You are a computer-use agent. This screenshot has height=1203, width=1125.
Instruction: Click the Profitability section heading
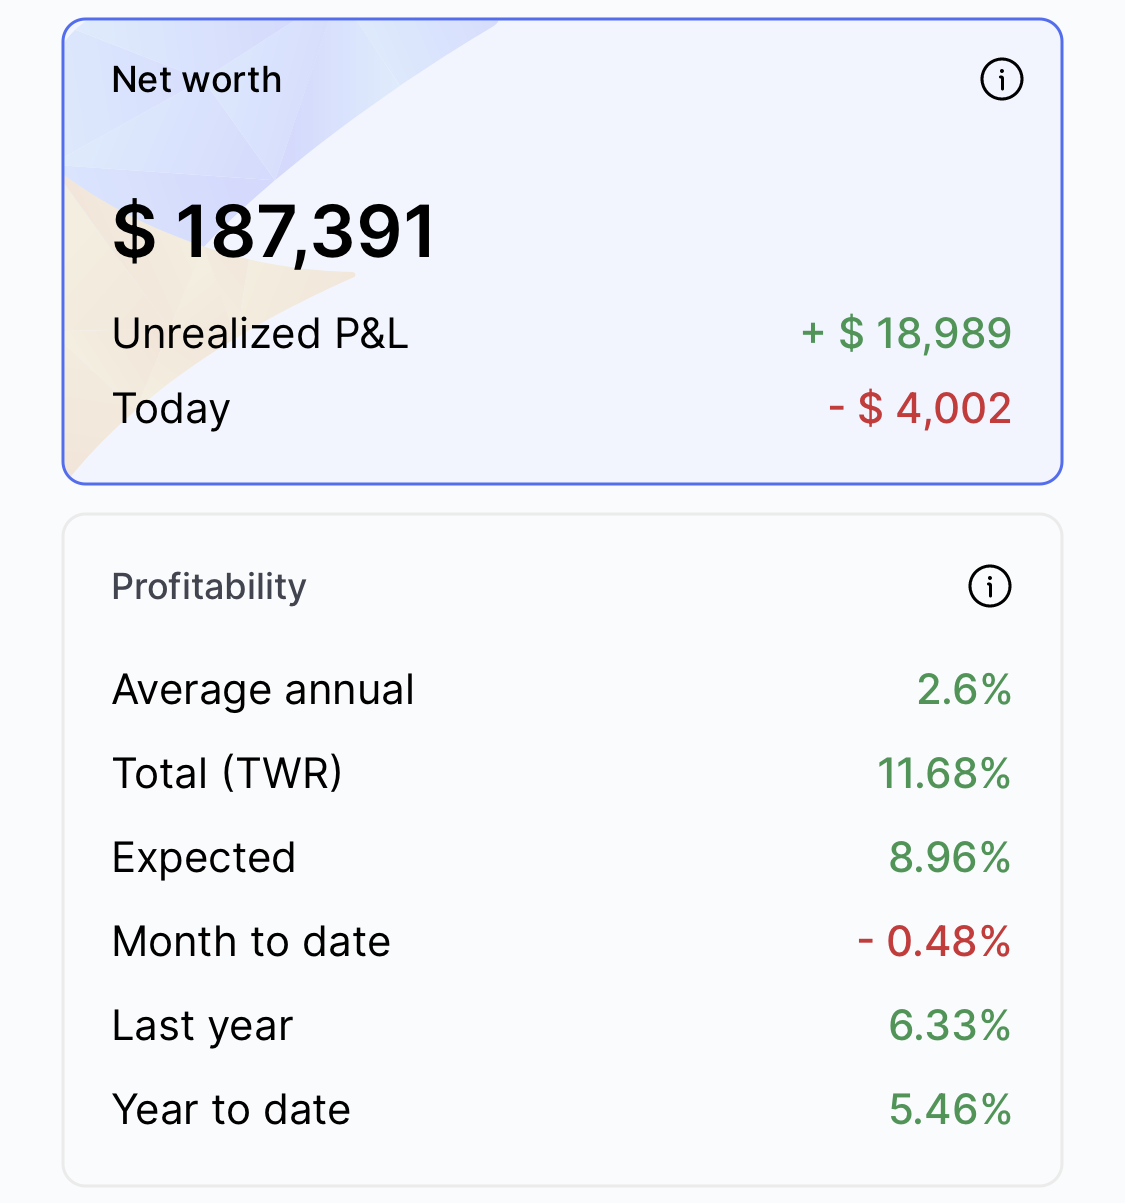tap(209, 586)
